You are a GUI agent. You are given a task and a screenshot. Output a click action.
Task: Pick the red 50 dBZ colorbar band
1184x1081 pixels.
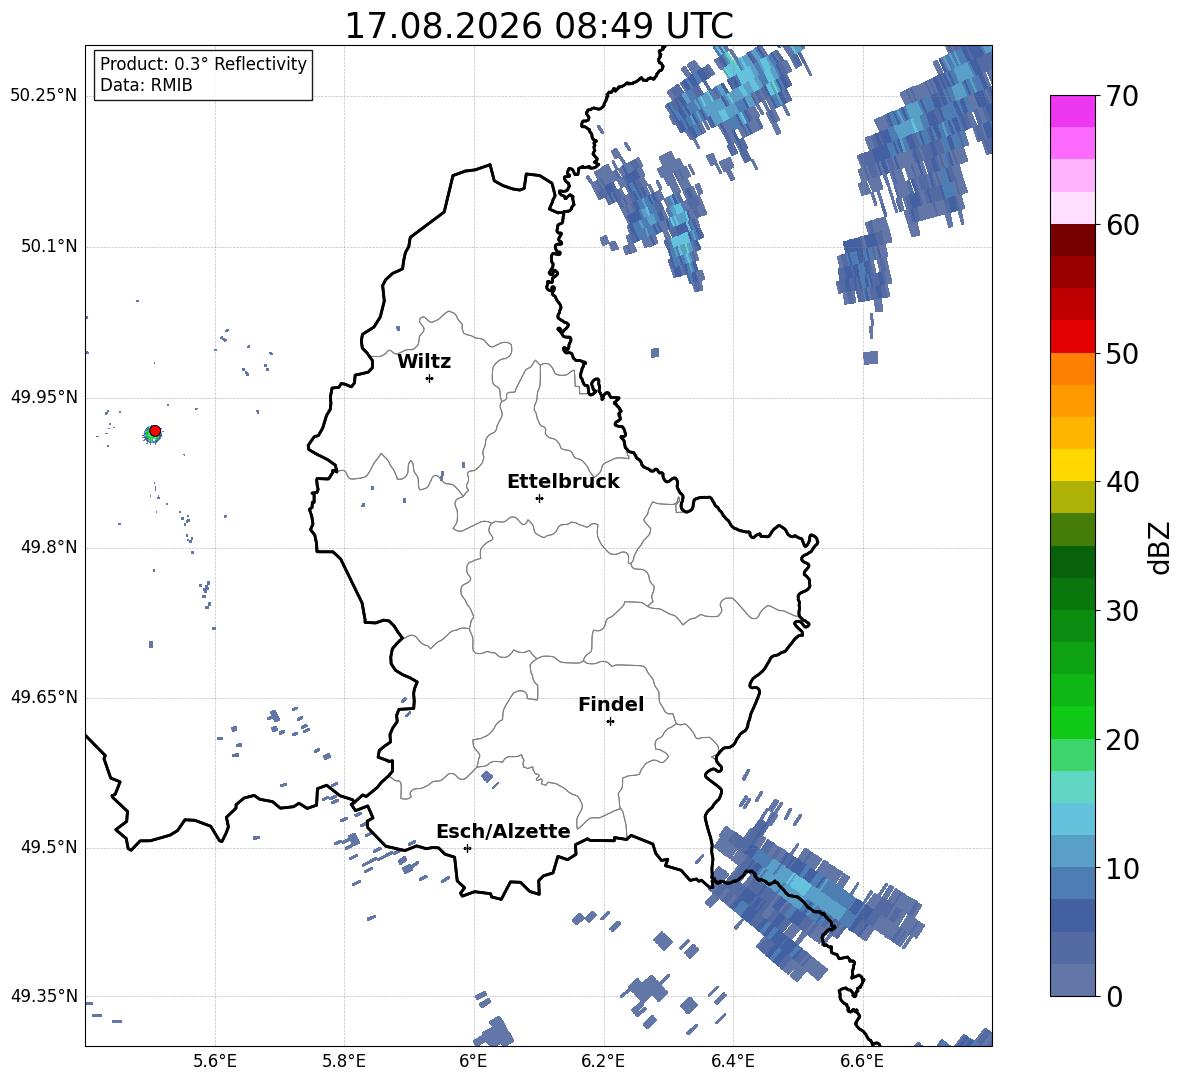pos(1072,337)
